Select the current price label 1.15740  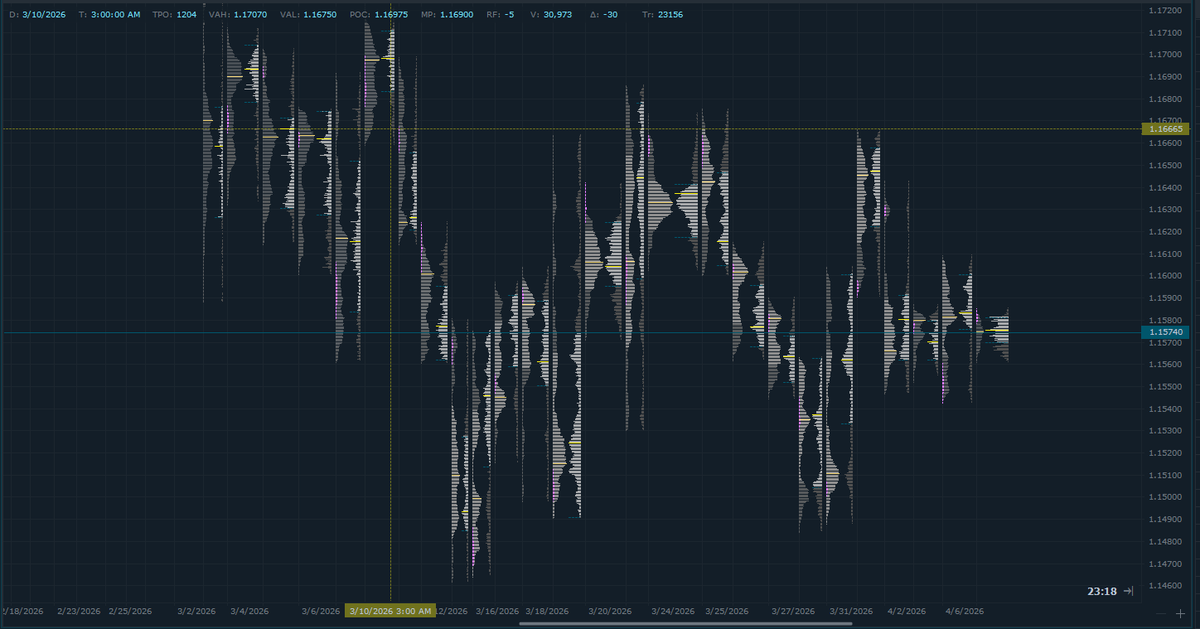point(1166,332)
